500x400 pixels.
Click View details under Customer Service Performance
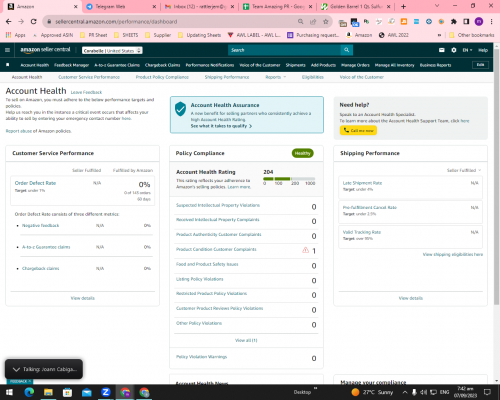pos(83,298)
